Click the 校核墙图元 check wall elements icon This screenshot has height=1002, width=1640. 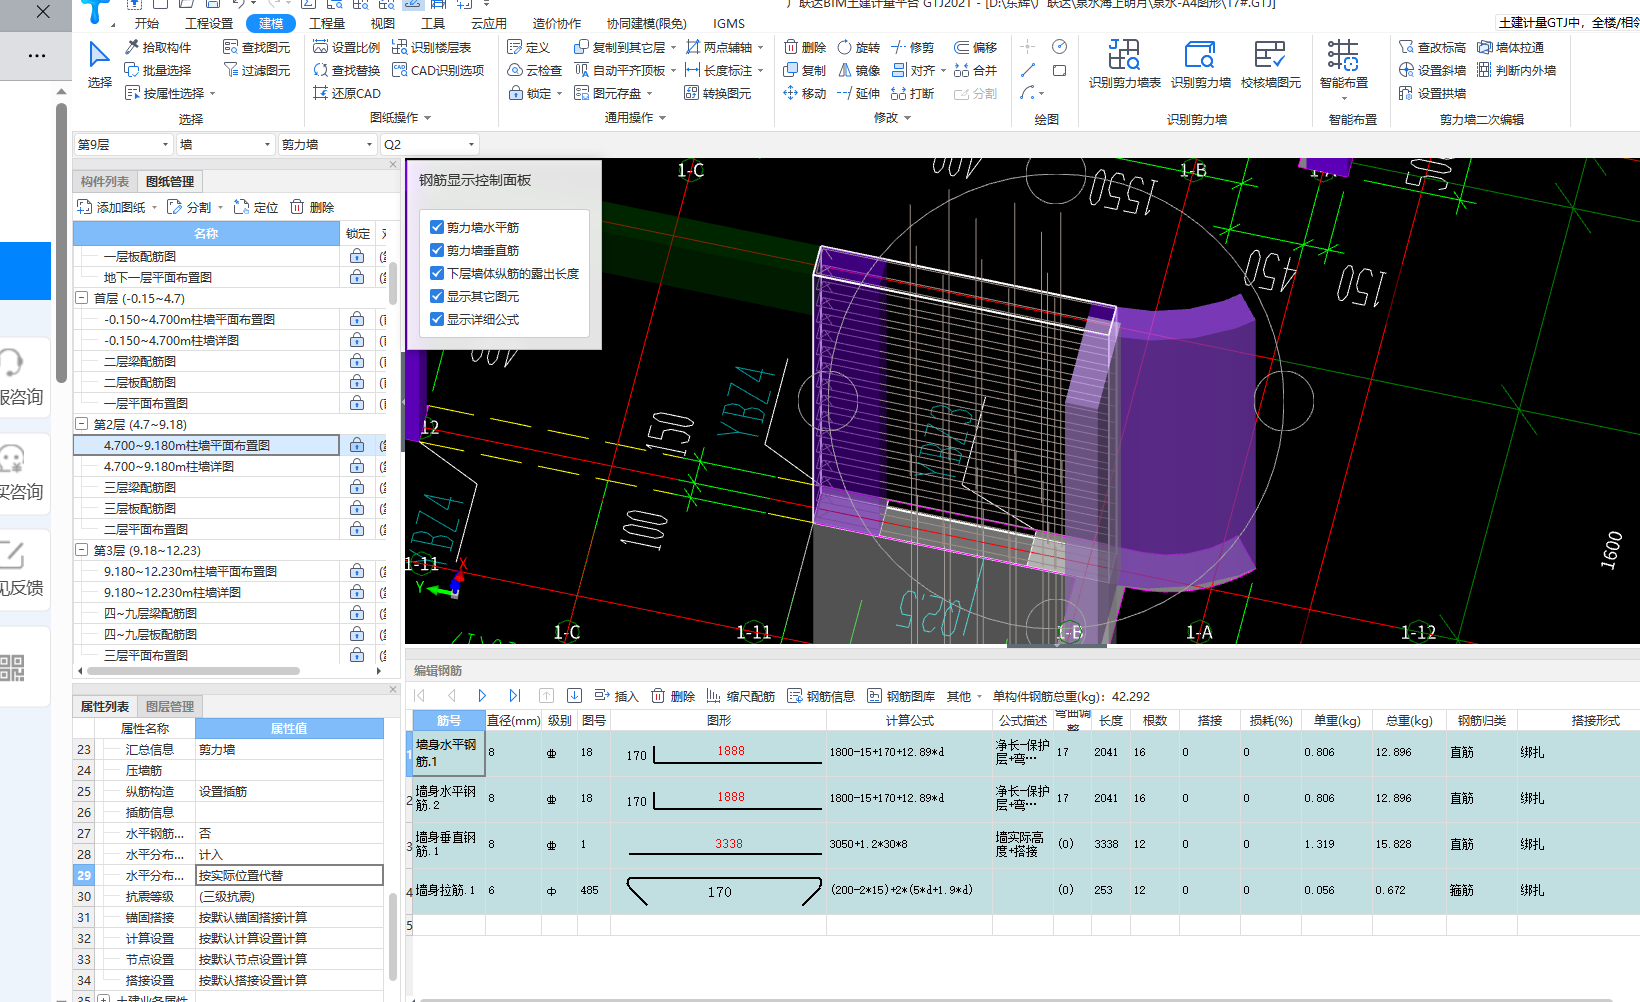point(1270,64)
